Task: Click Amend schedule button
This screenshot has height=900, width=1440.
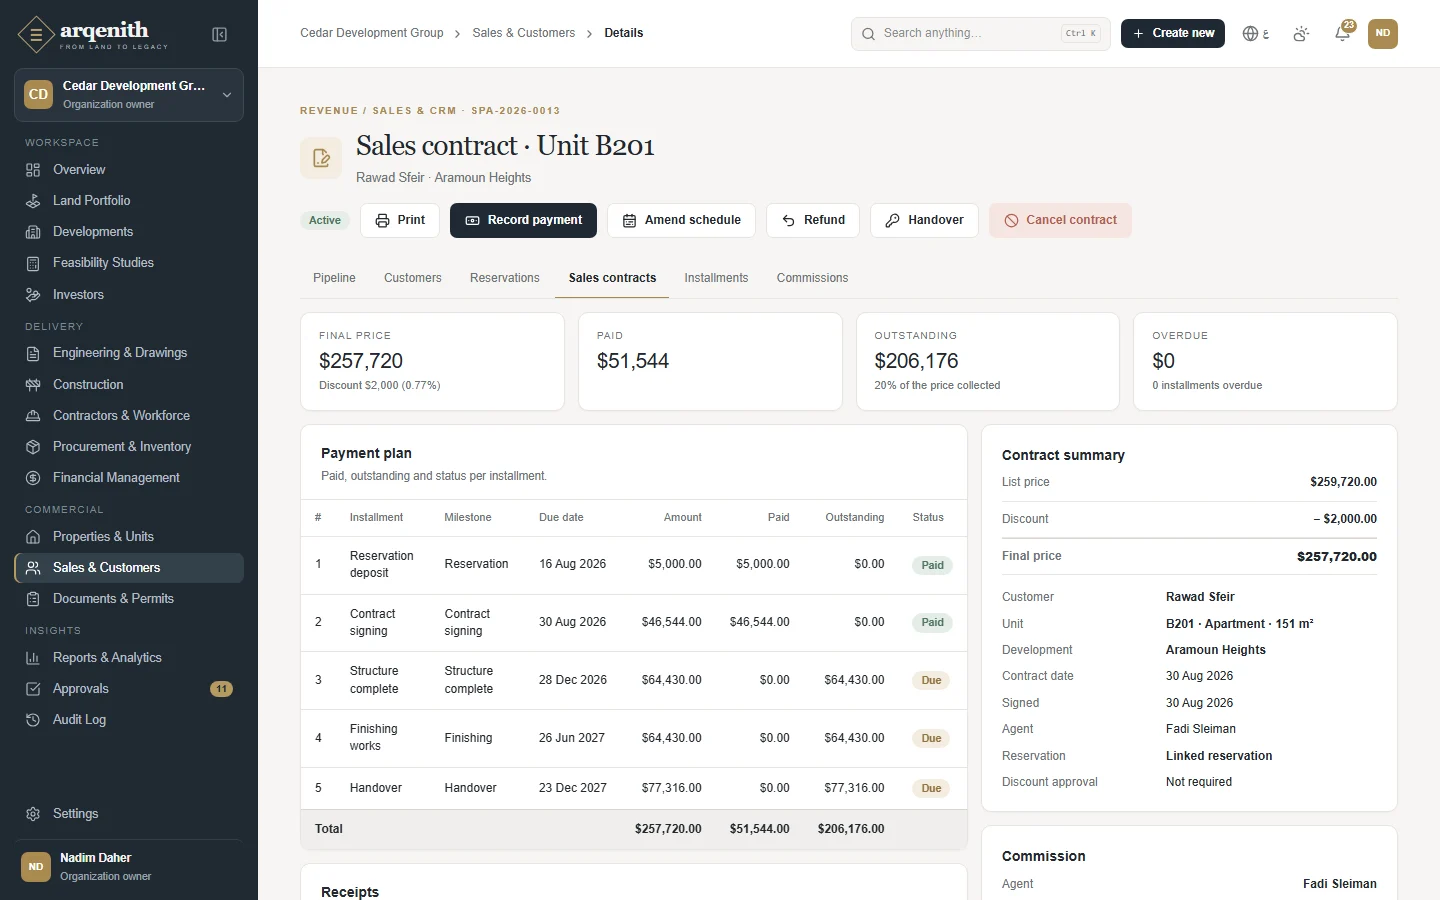Action: pyautogui.click(x=681, y=220)
